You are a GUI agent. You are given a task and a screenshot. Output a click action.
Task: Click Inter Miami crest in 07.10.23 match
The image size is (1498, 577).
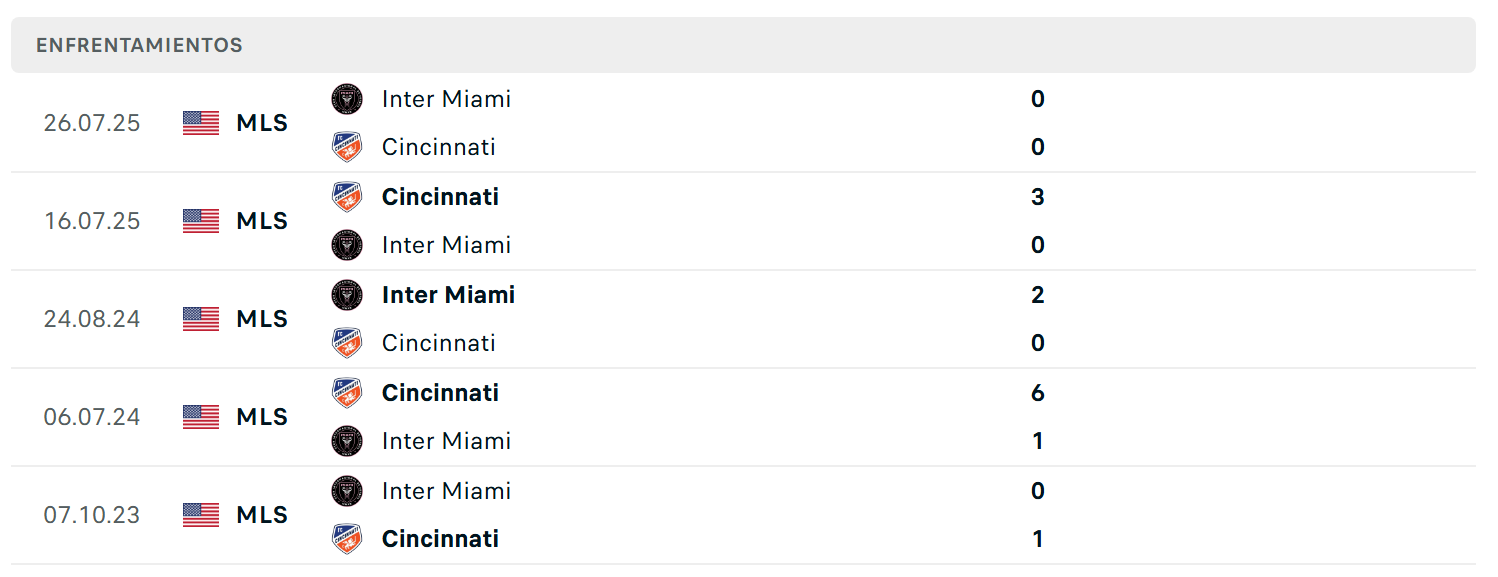pyautogui.click(x=347, y=491)
